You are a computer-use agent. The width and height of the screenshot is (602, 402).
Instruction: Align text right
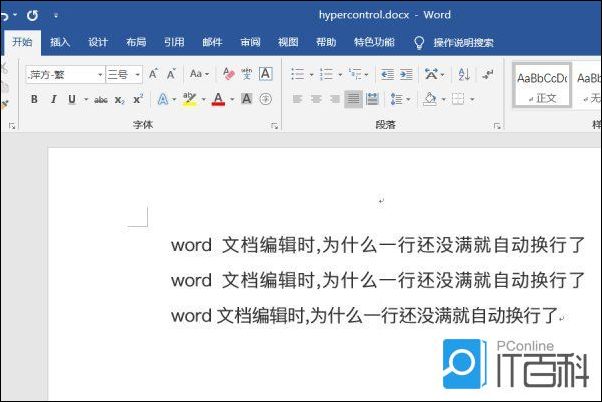coord(335,99)
